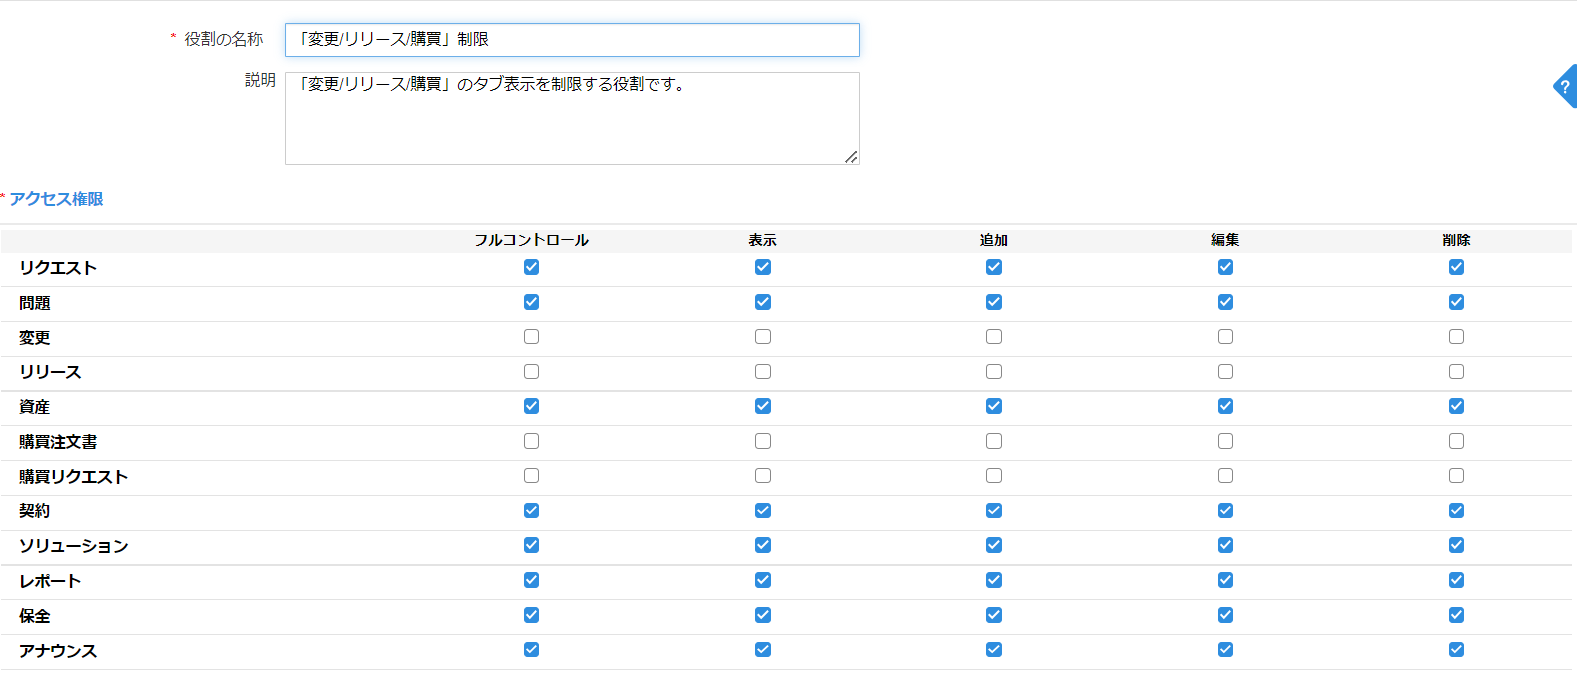Enable 編集 for リリース row
Image resolution: width=1577 pixels, height=682 pixels.
(1225, 372)
